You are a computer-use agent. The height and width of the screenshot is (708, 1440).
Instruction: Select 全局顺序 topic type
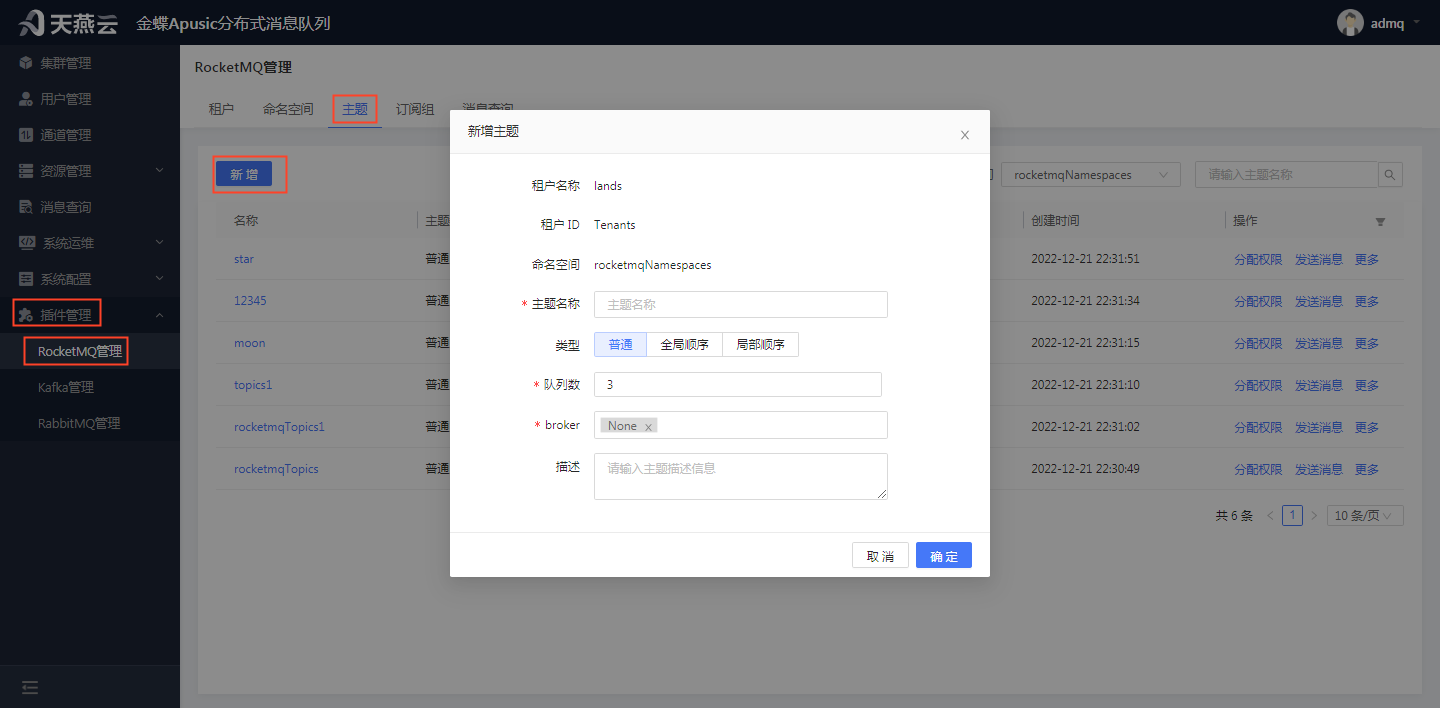click(684, 344)
